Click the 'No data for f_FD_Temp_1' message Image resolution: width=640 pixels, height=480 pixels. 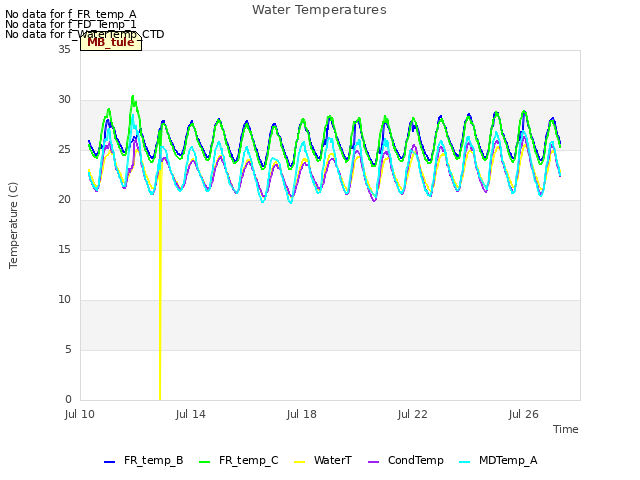click(71, 24)
